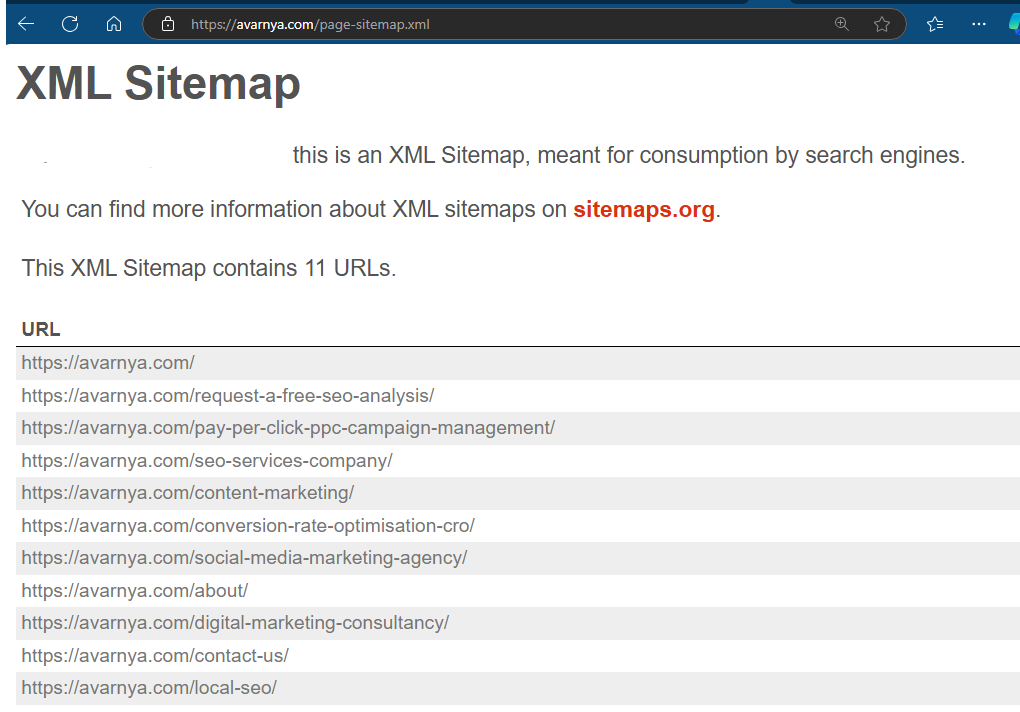The image size is (1020, 712).
Task: Open the avarnya.com homepage URL
Action: [108, 363]
